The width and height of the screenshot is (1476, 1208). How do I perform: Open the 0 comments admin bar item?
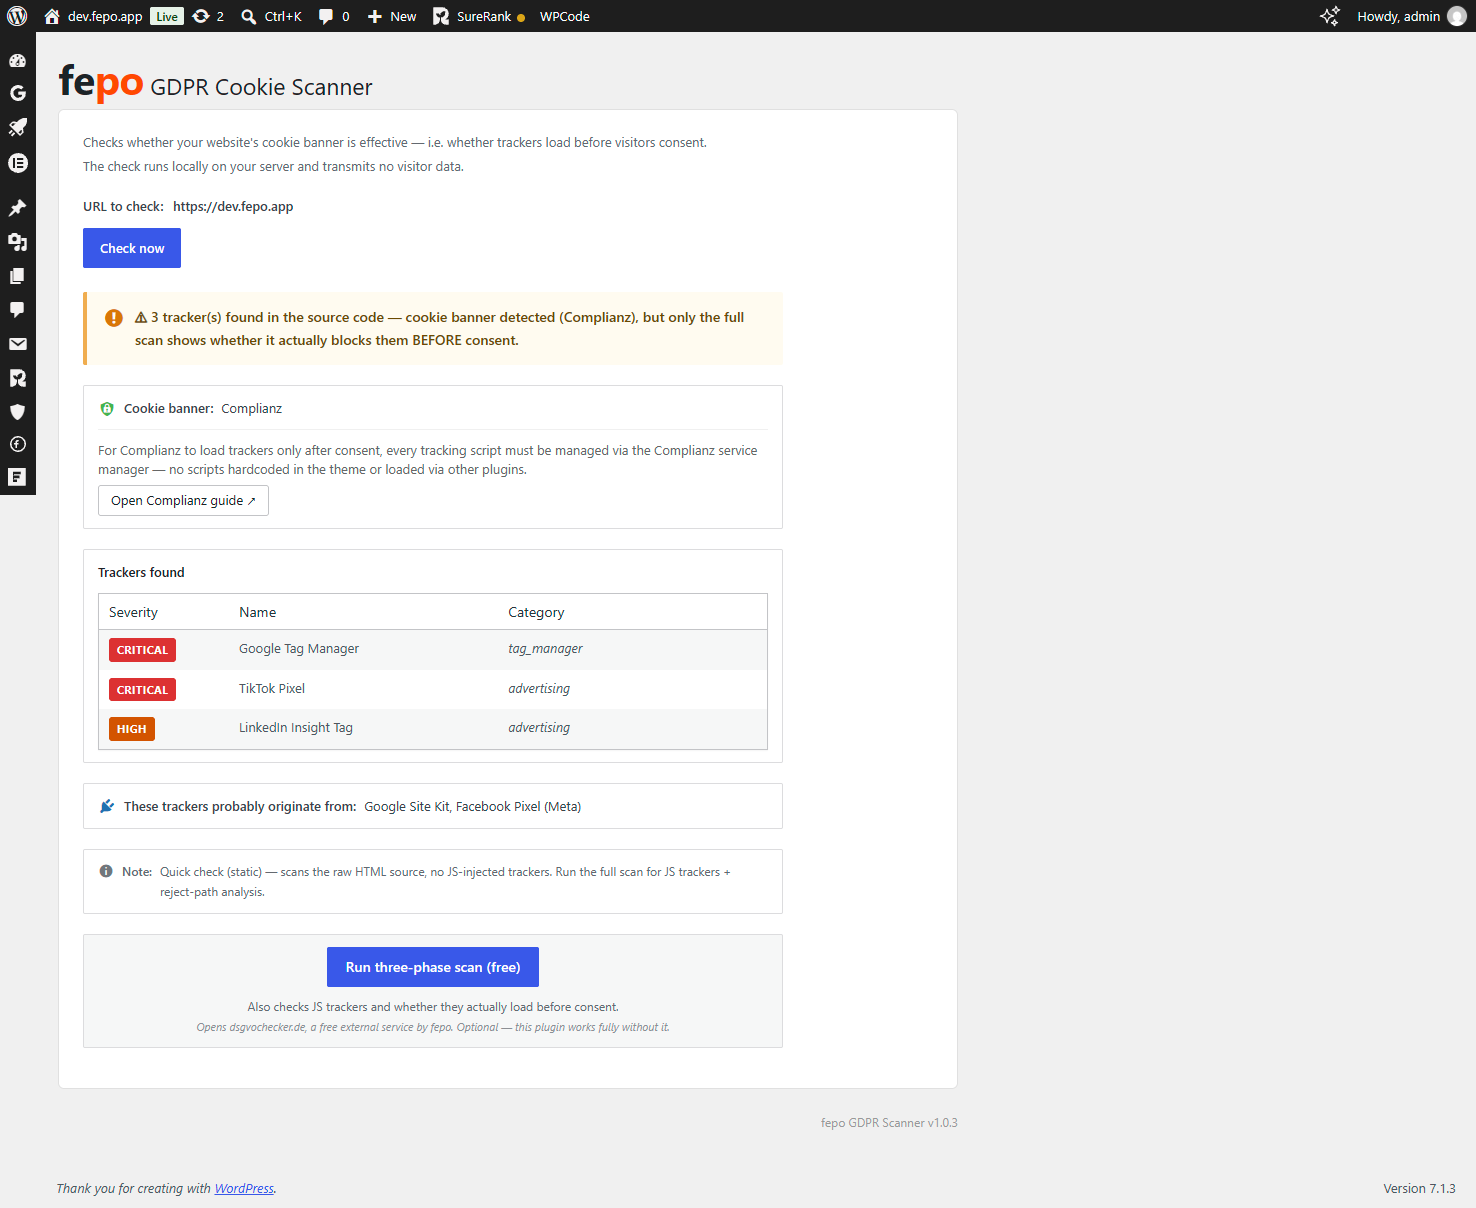(x=334, y=16)
